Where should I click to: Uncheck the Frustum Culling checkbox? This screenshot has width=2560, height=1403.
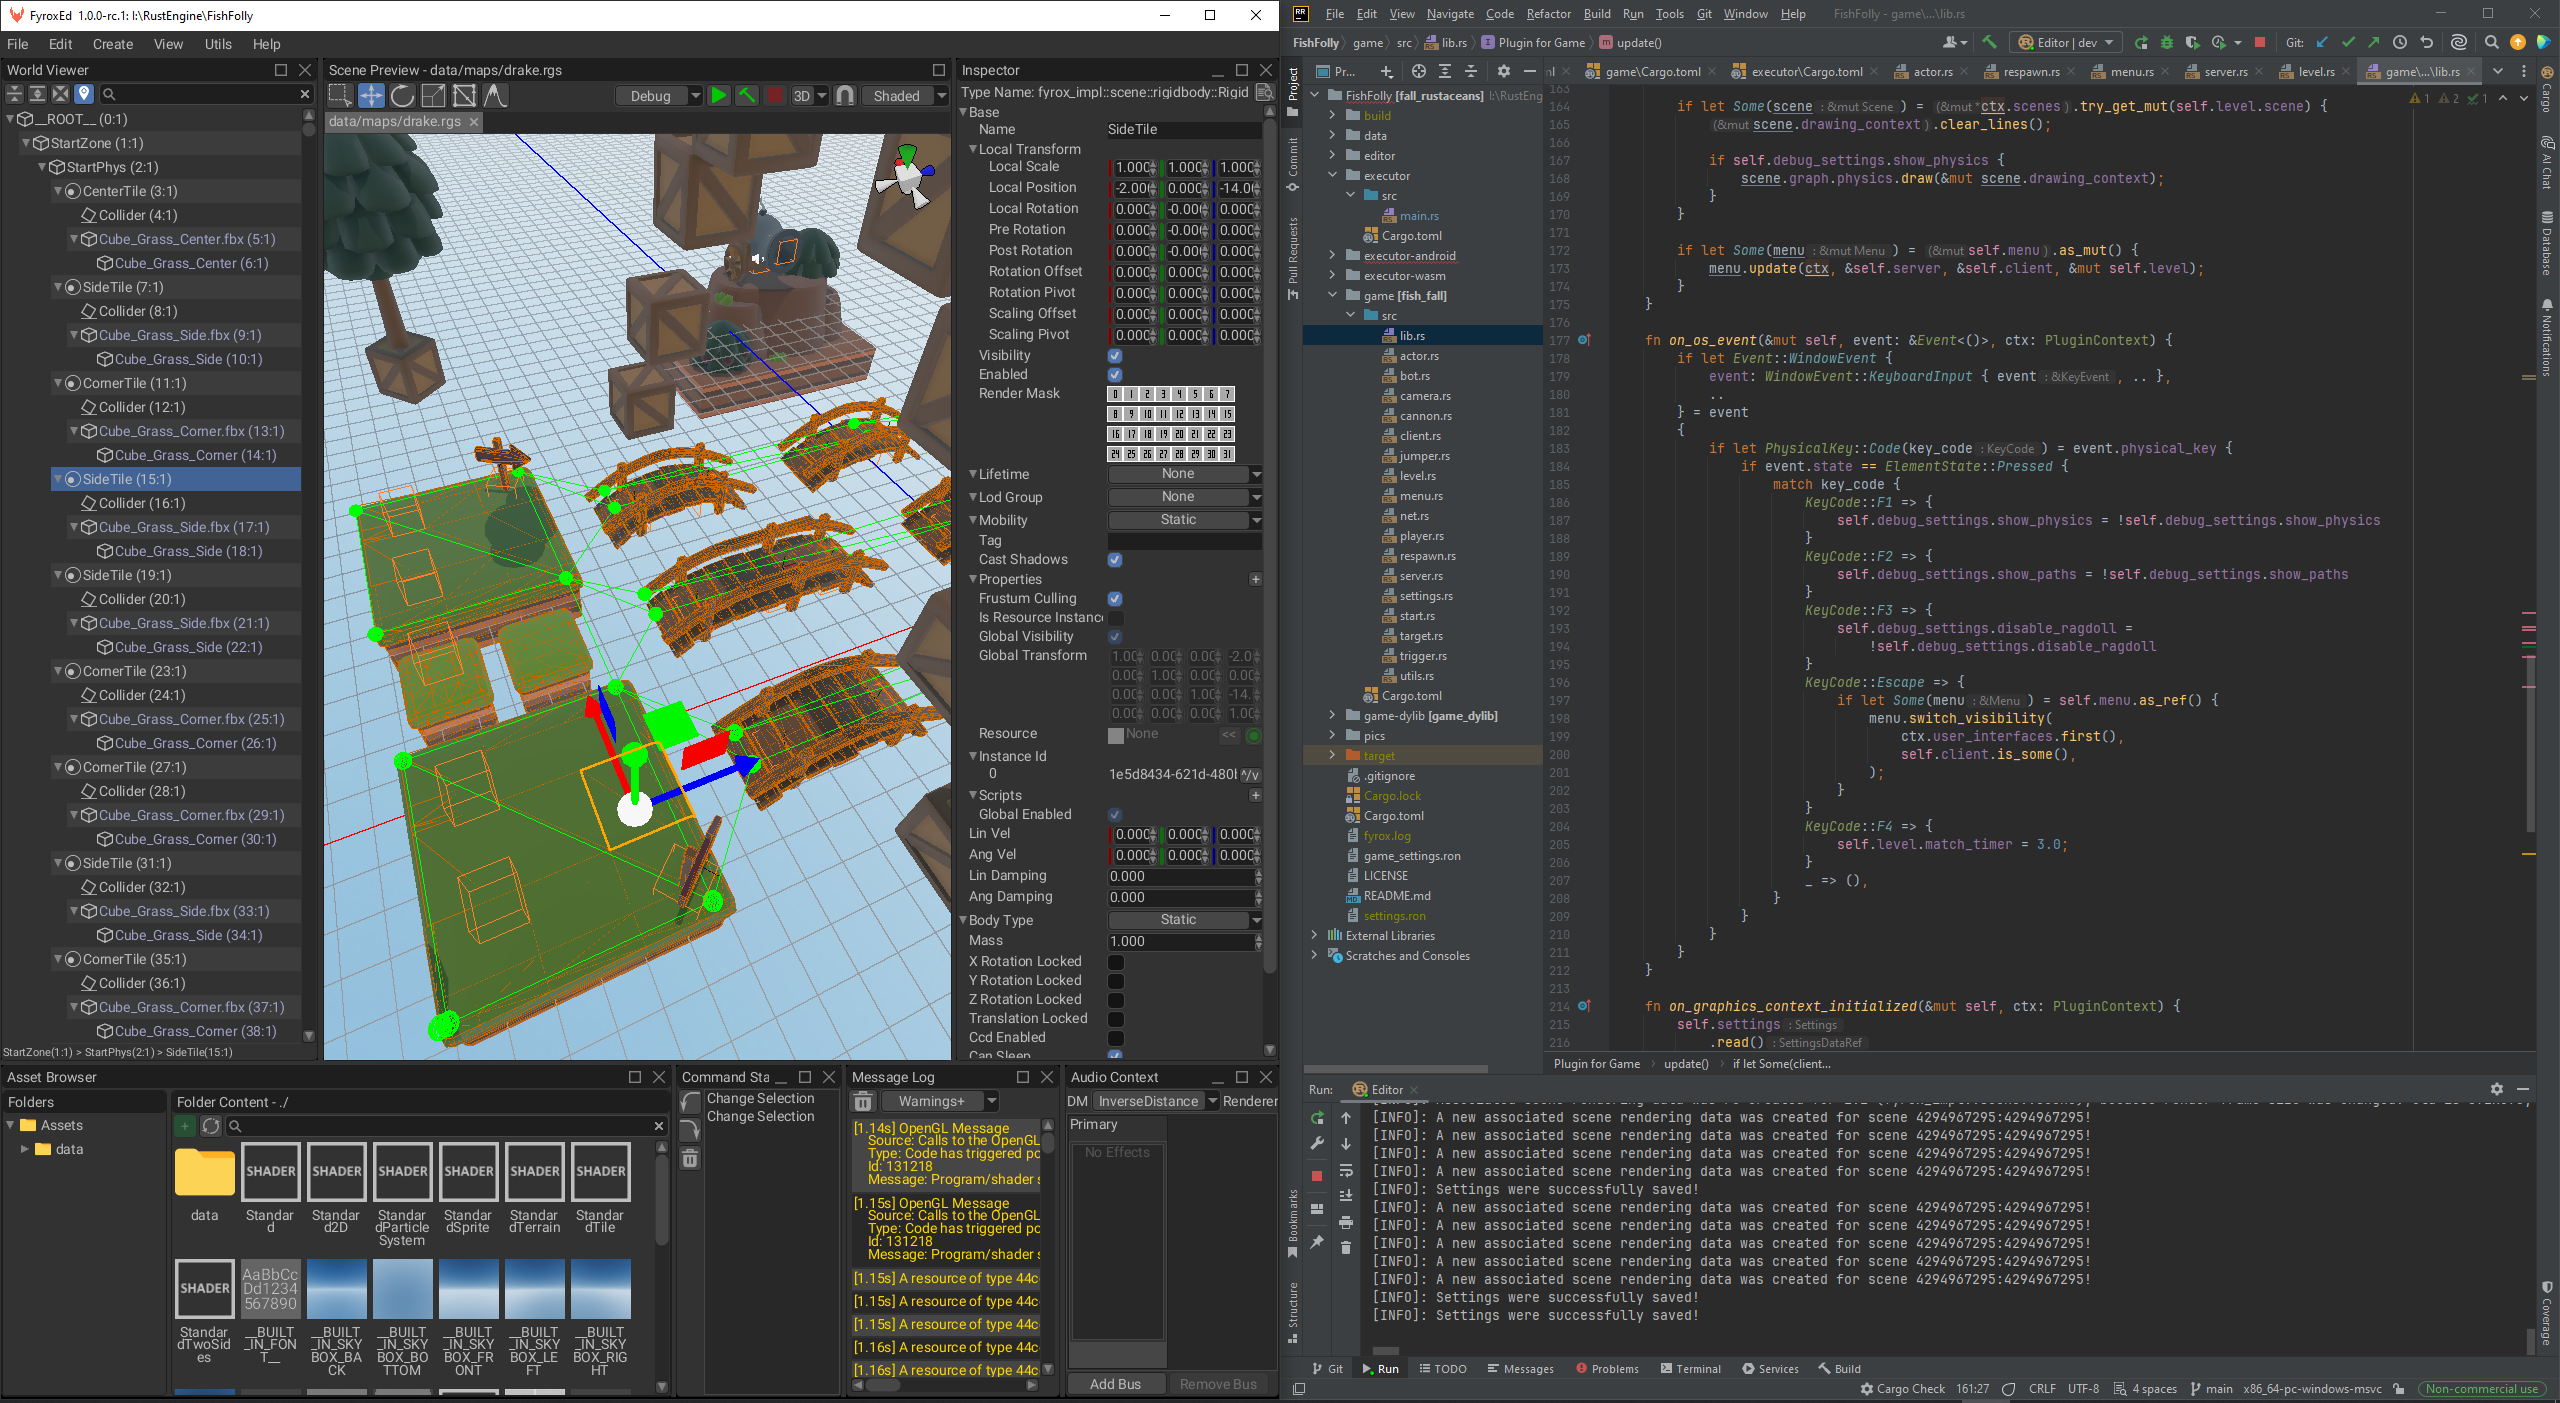(x=1115, y=599)
